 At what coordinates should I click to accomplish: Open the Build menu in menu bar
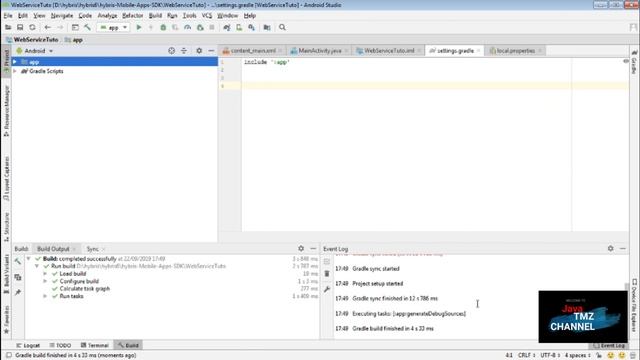click(x=155, y=16)
